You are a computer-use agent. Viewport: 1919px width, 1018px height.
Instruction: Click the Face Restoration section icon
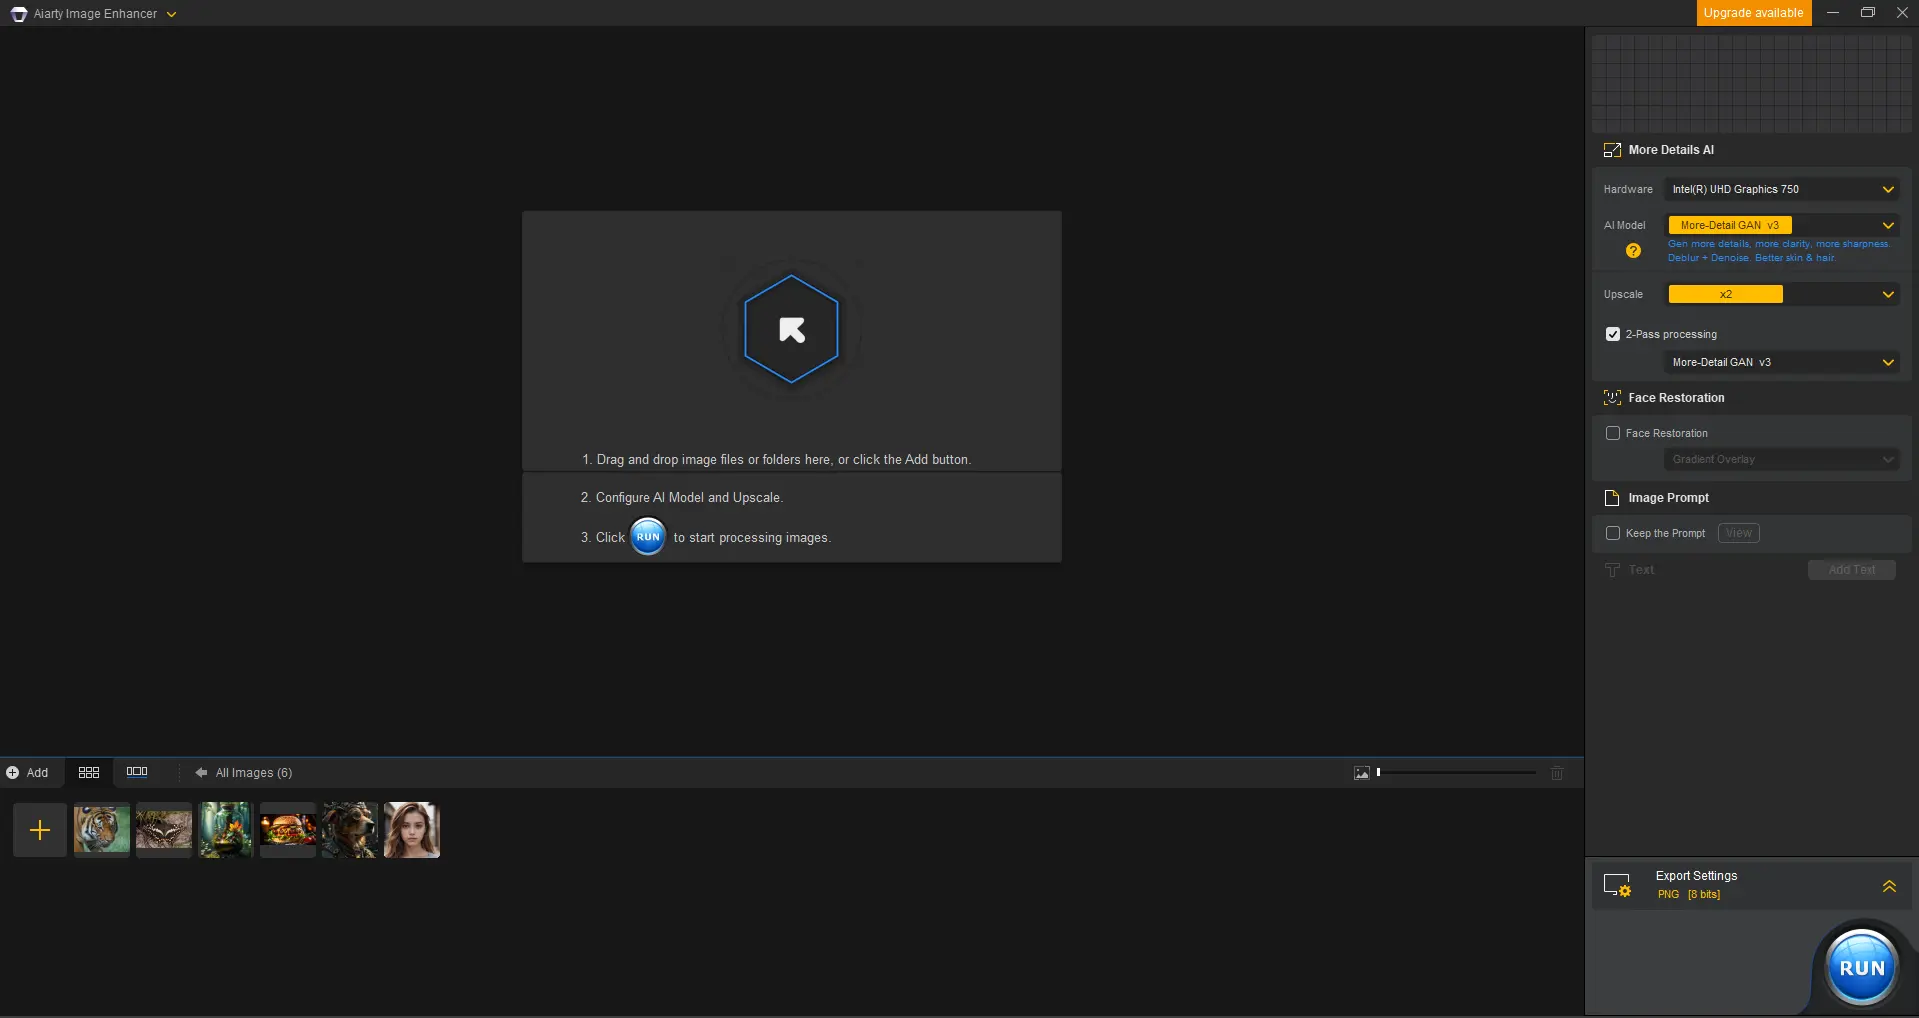click(1612, 398)
